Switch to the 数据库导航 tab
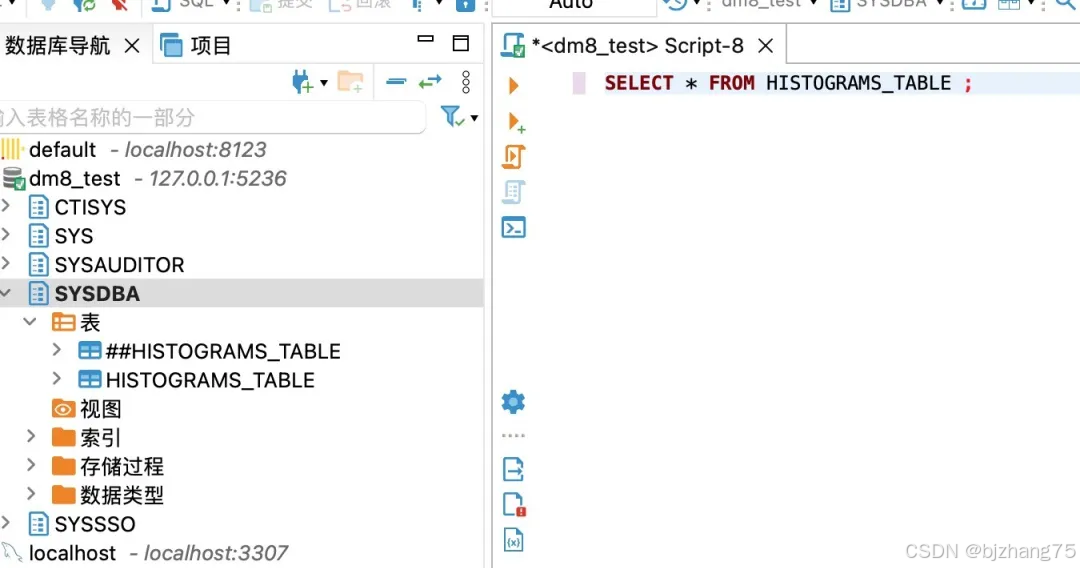The width and height of the screenshot is (1080, 568). coord(57,45)
